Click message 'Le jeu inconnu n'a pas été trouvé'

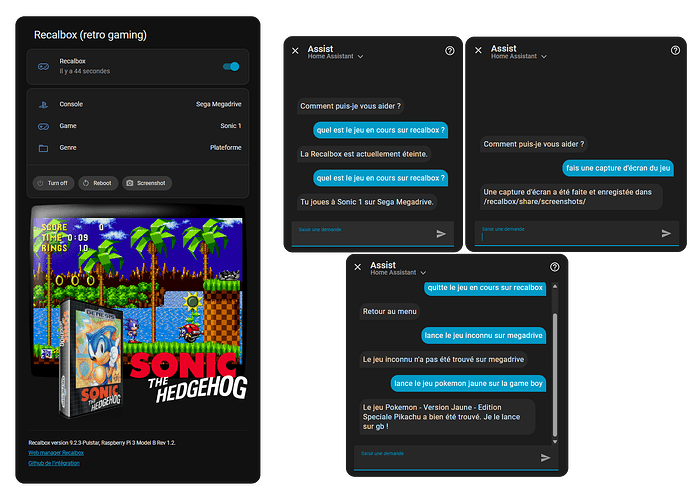[x=444, y=360]
